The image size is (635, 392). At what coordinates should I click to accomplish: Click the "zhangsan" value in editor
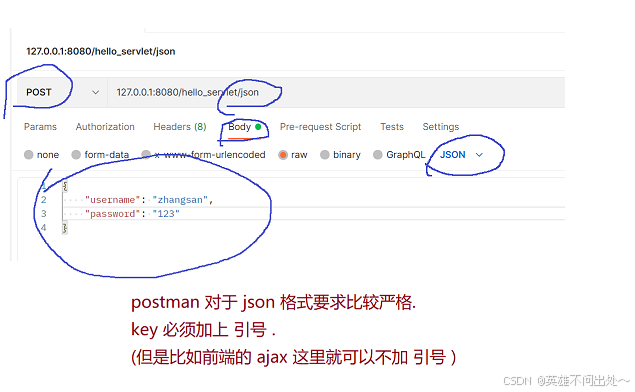pos(180,200)
